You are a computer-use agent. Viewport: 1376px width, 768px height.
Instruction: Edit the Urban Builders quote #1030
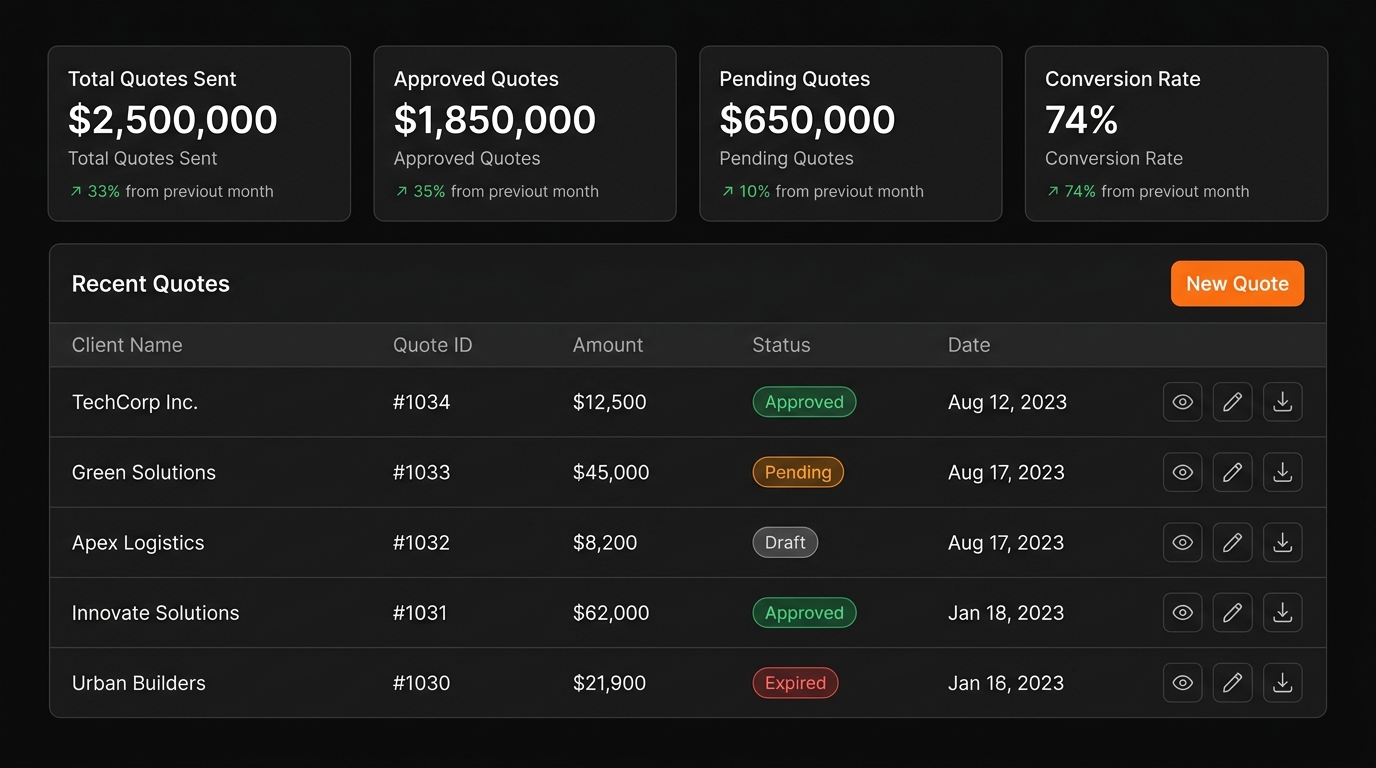click(x=1232, y=683)
